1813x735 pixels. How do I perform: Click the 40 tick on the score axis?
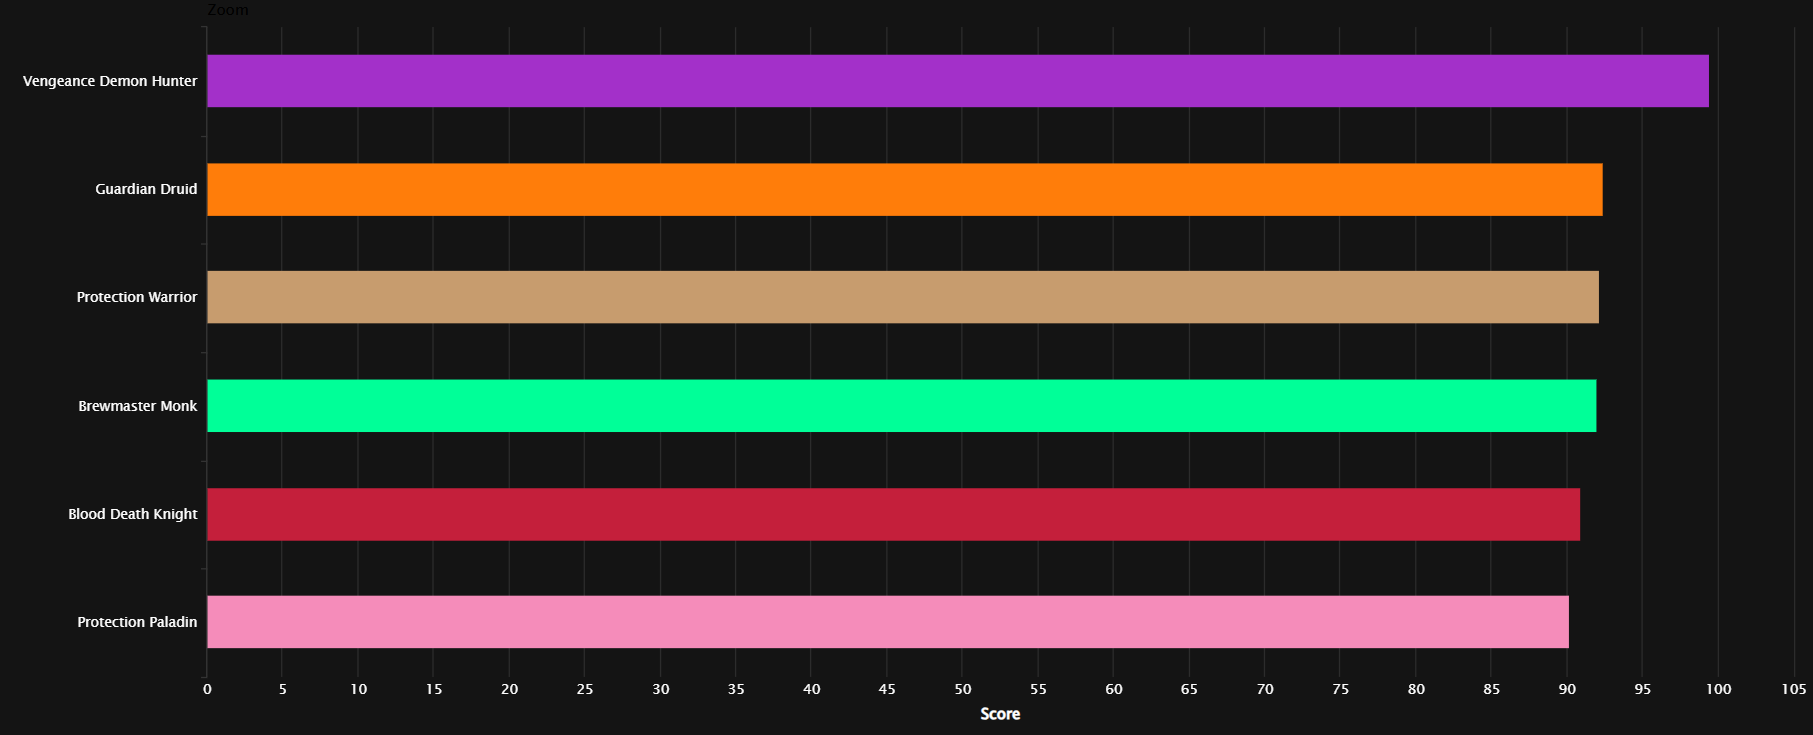point(812,689)
